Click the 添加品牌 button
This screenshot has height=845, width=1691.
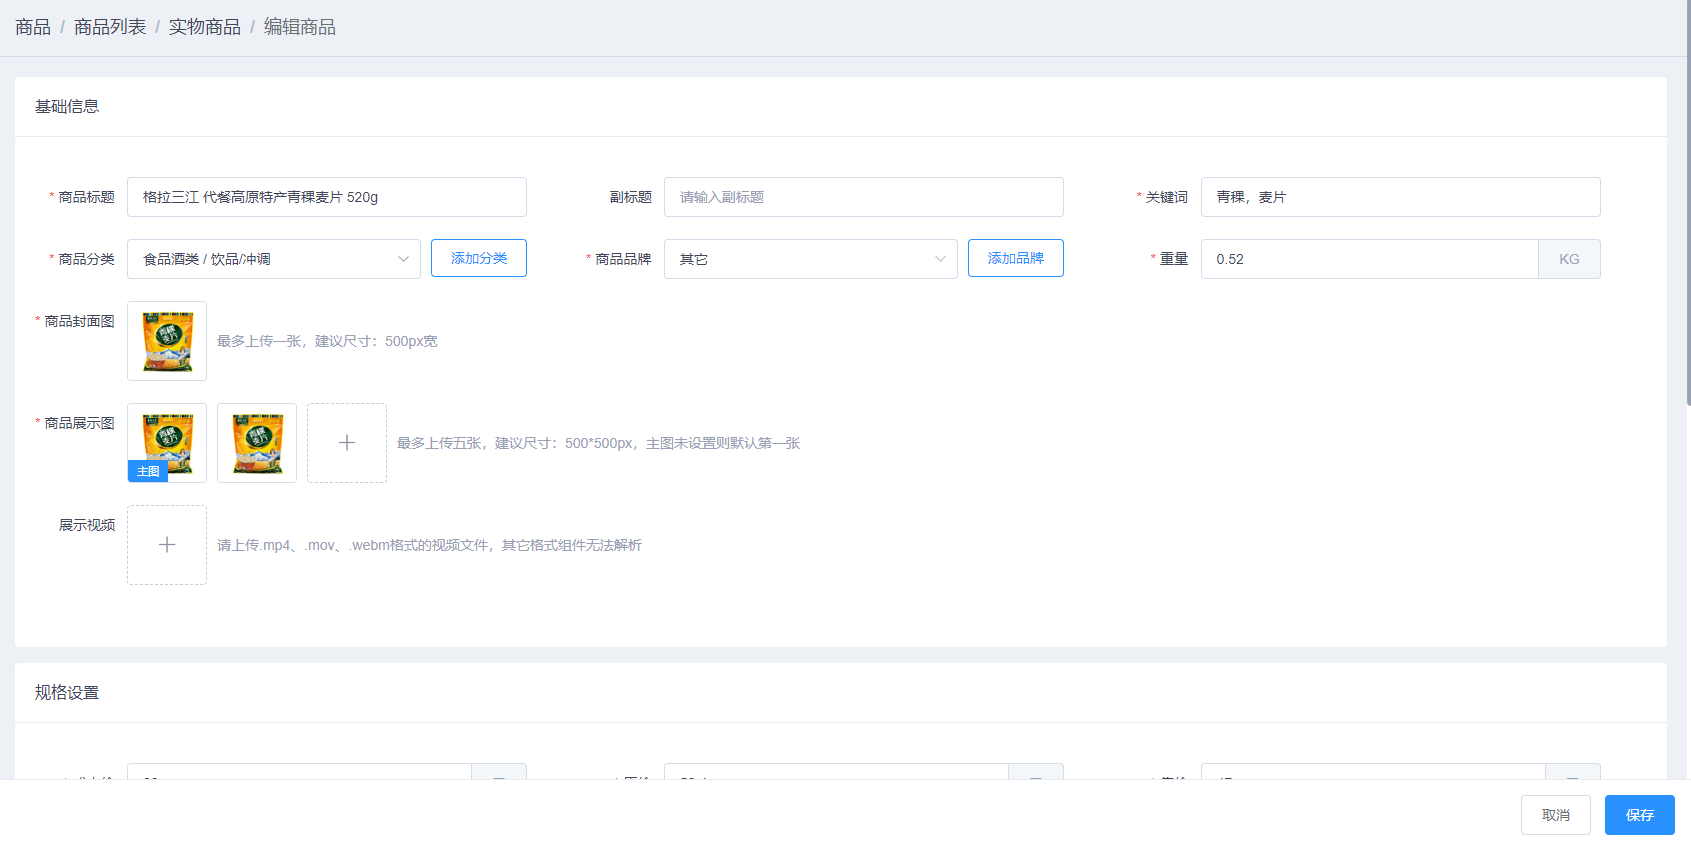pos(1015,258)
